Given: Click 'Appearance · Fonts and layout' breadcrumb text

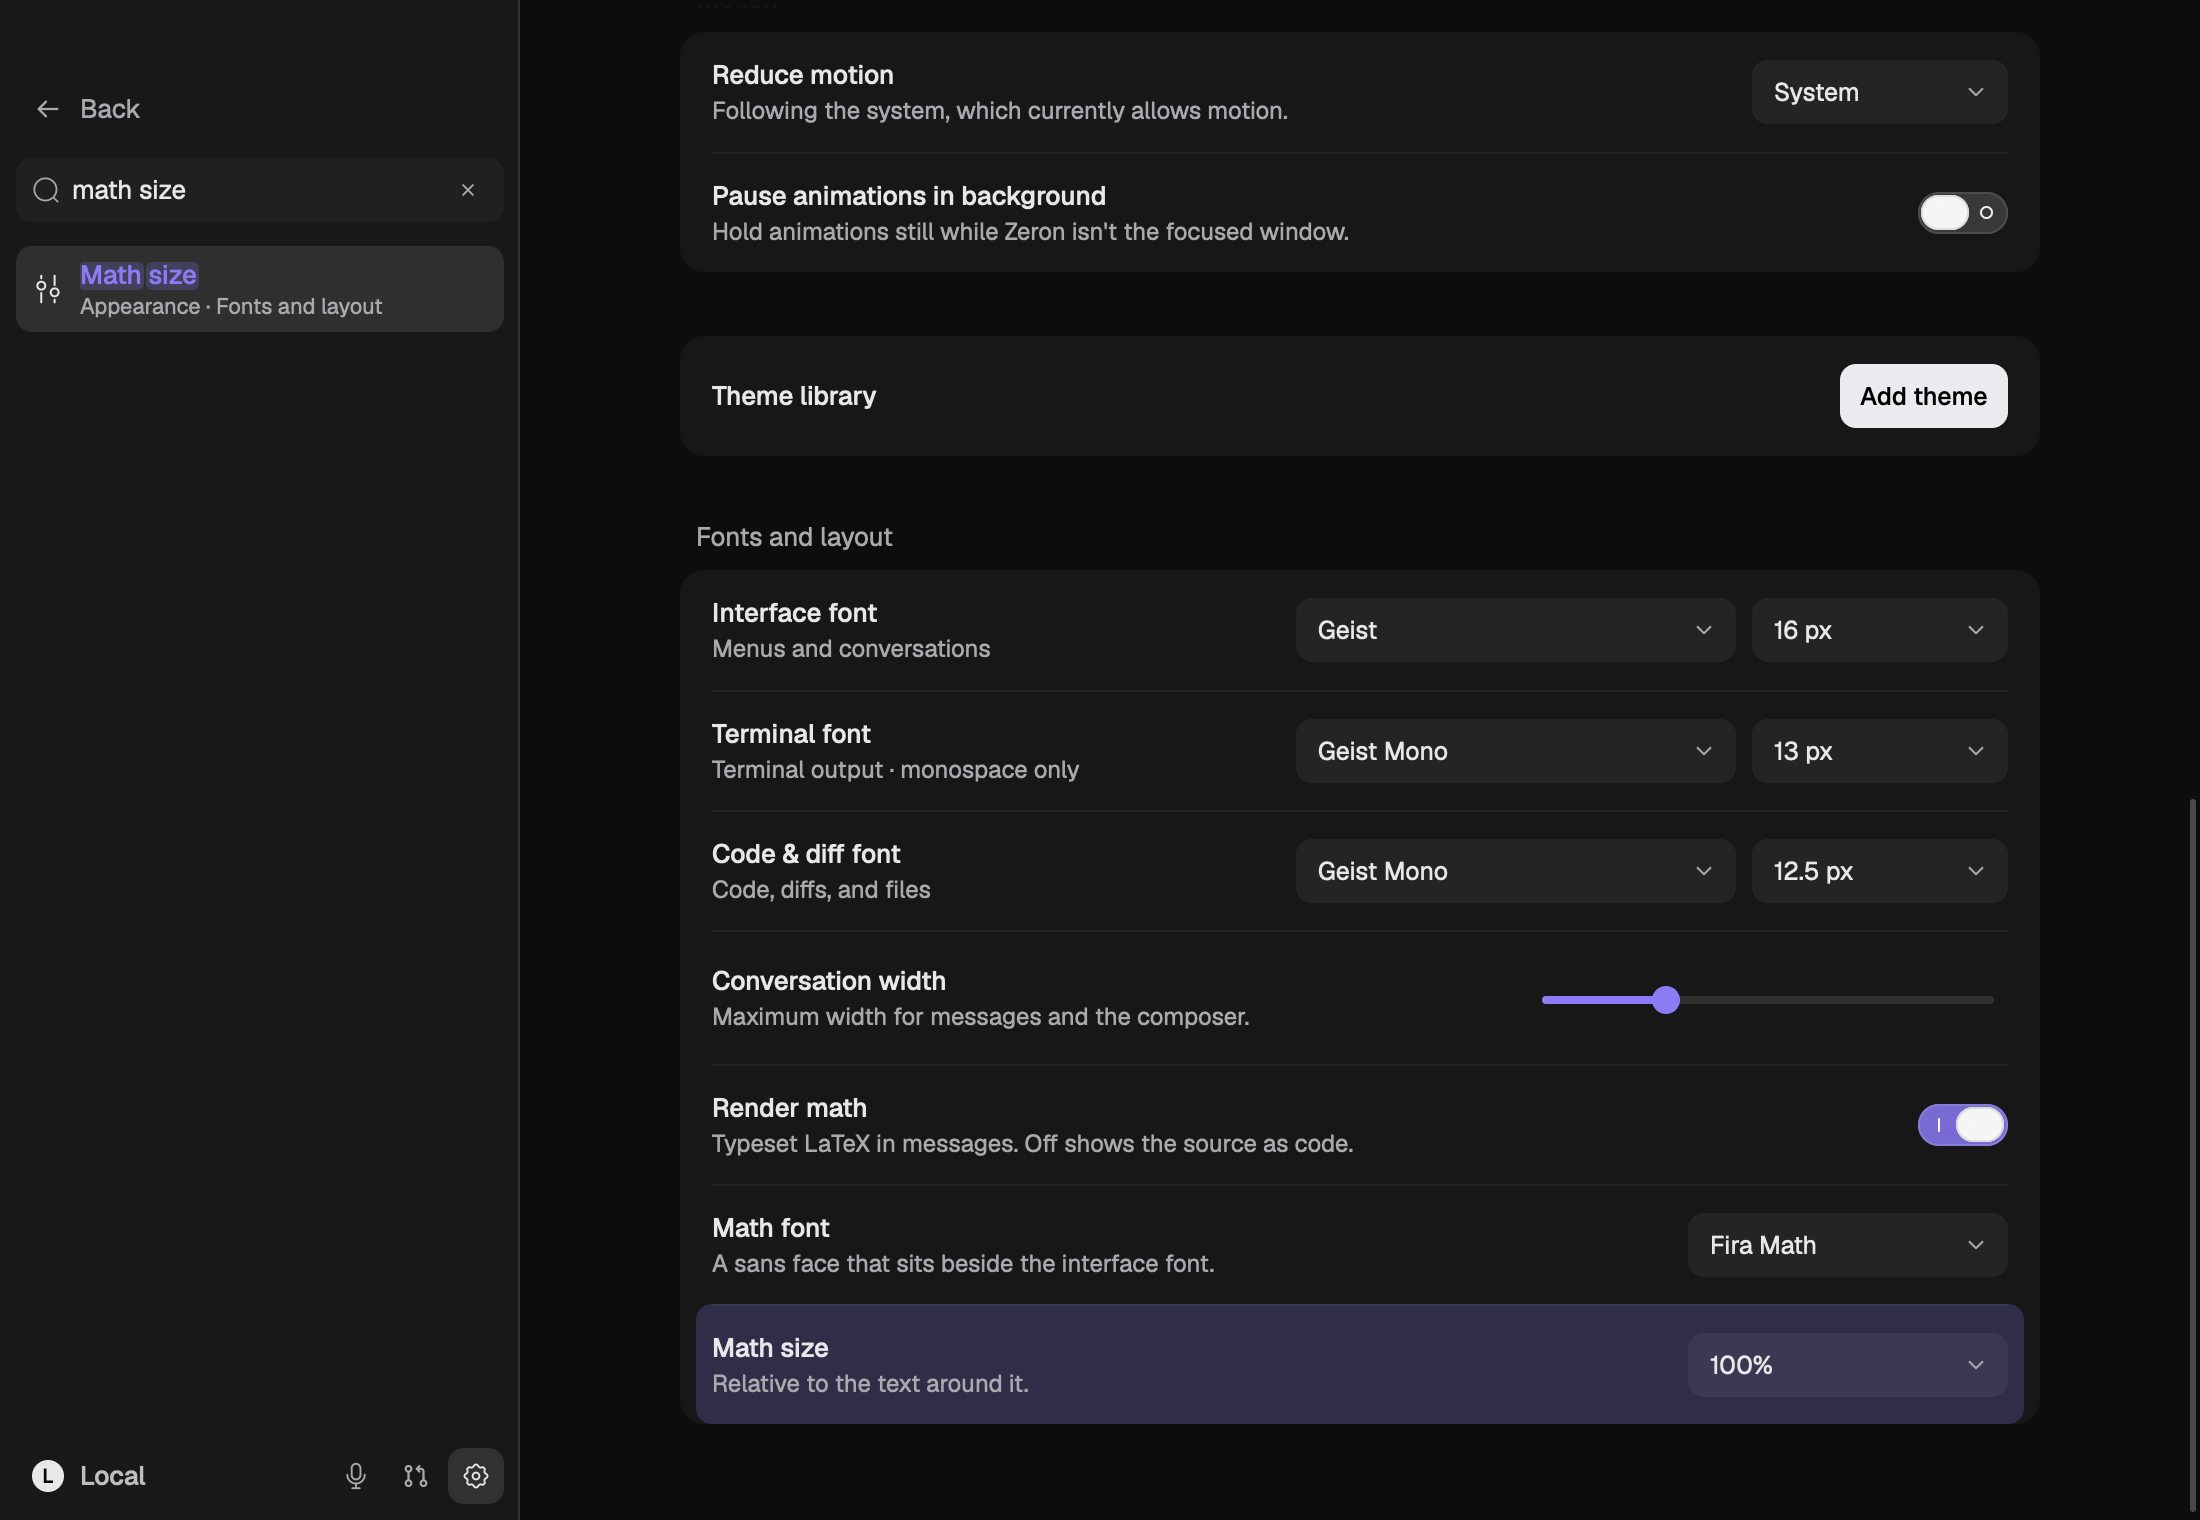Looking at the screenshot, I should click(231, 307).
